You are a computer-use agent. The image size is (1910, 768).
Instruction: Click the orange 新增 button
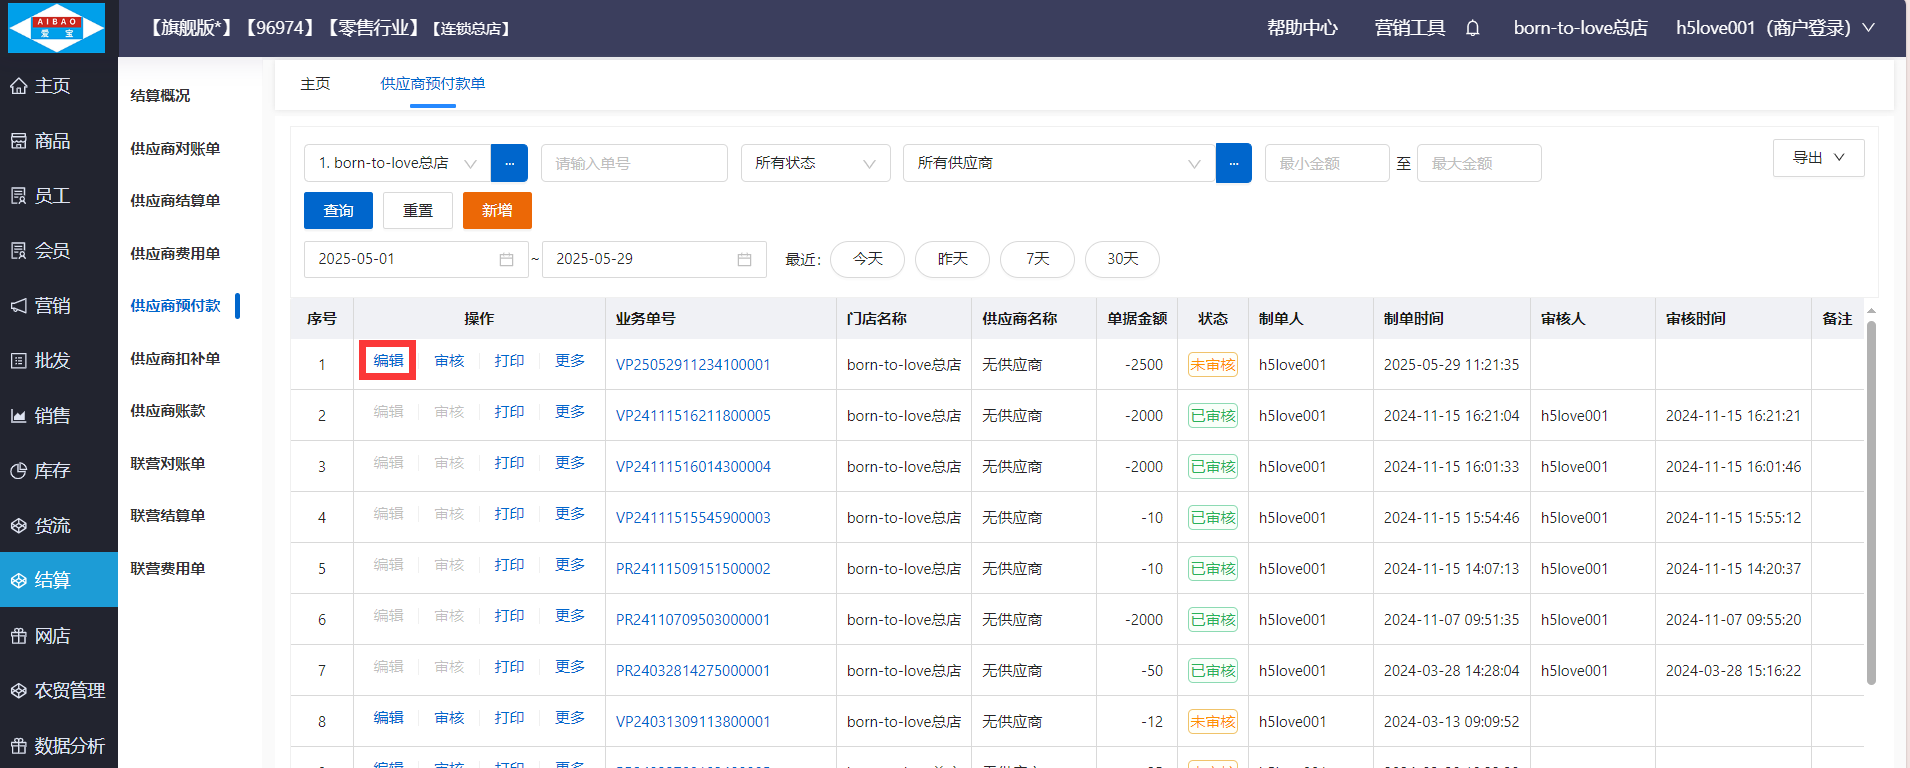coord(497,210)
